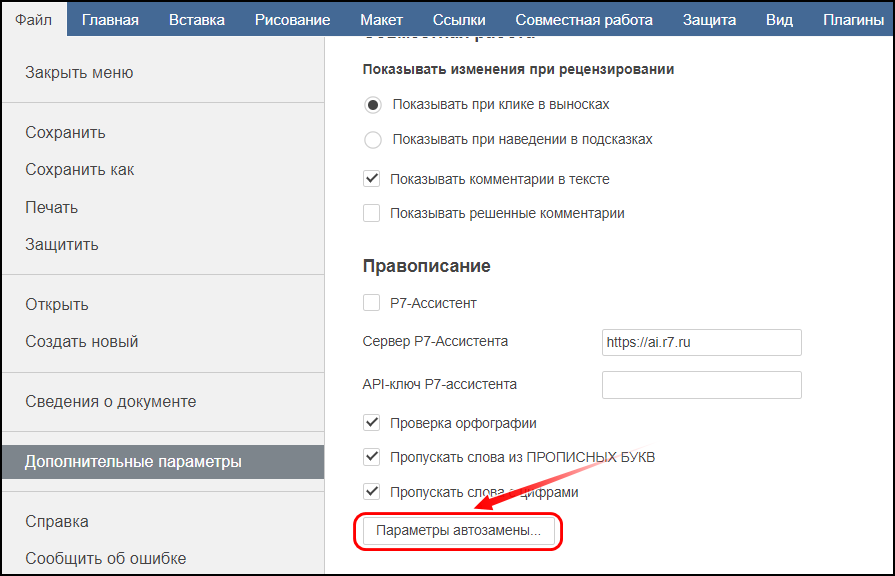Toggle Проверка орфографии checkbox
The width and height of the screenshot is (895, 576).
pos(372,422)
